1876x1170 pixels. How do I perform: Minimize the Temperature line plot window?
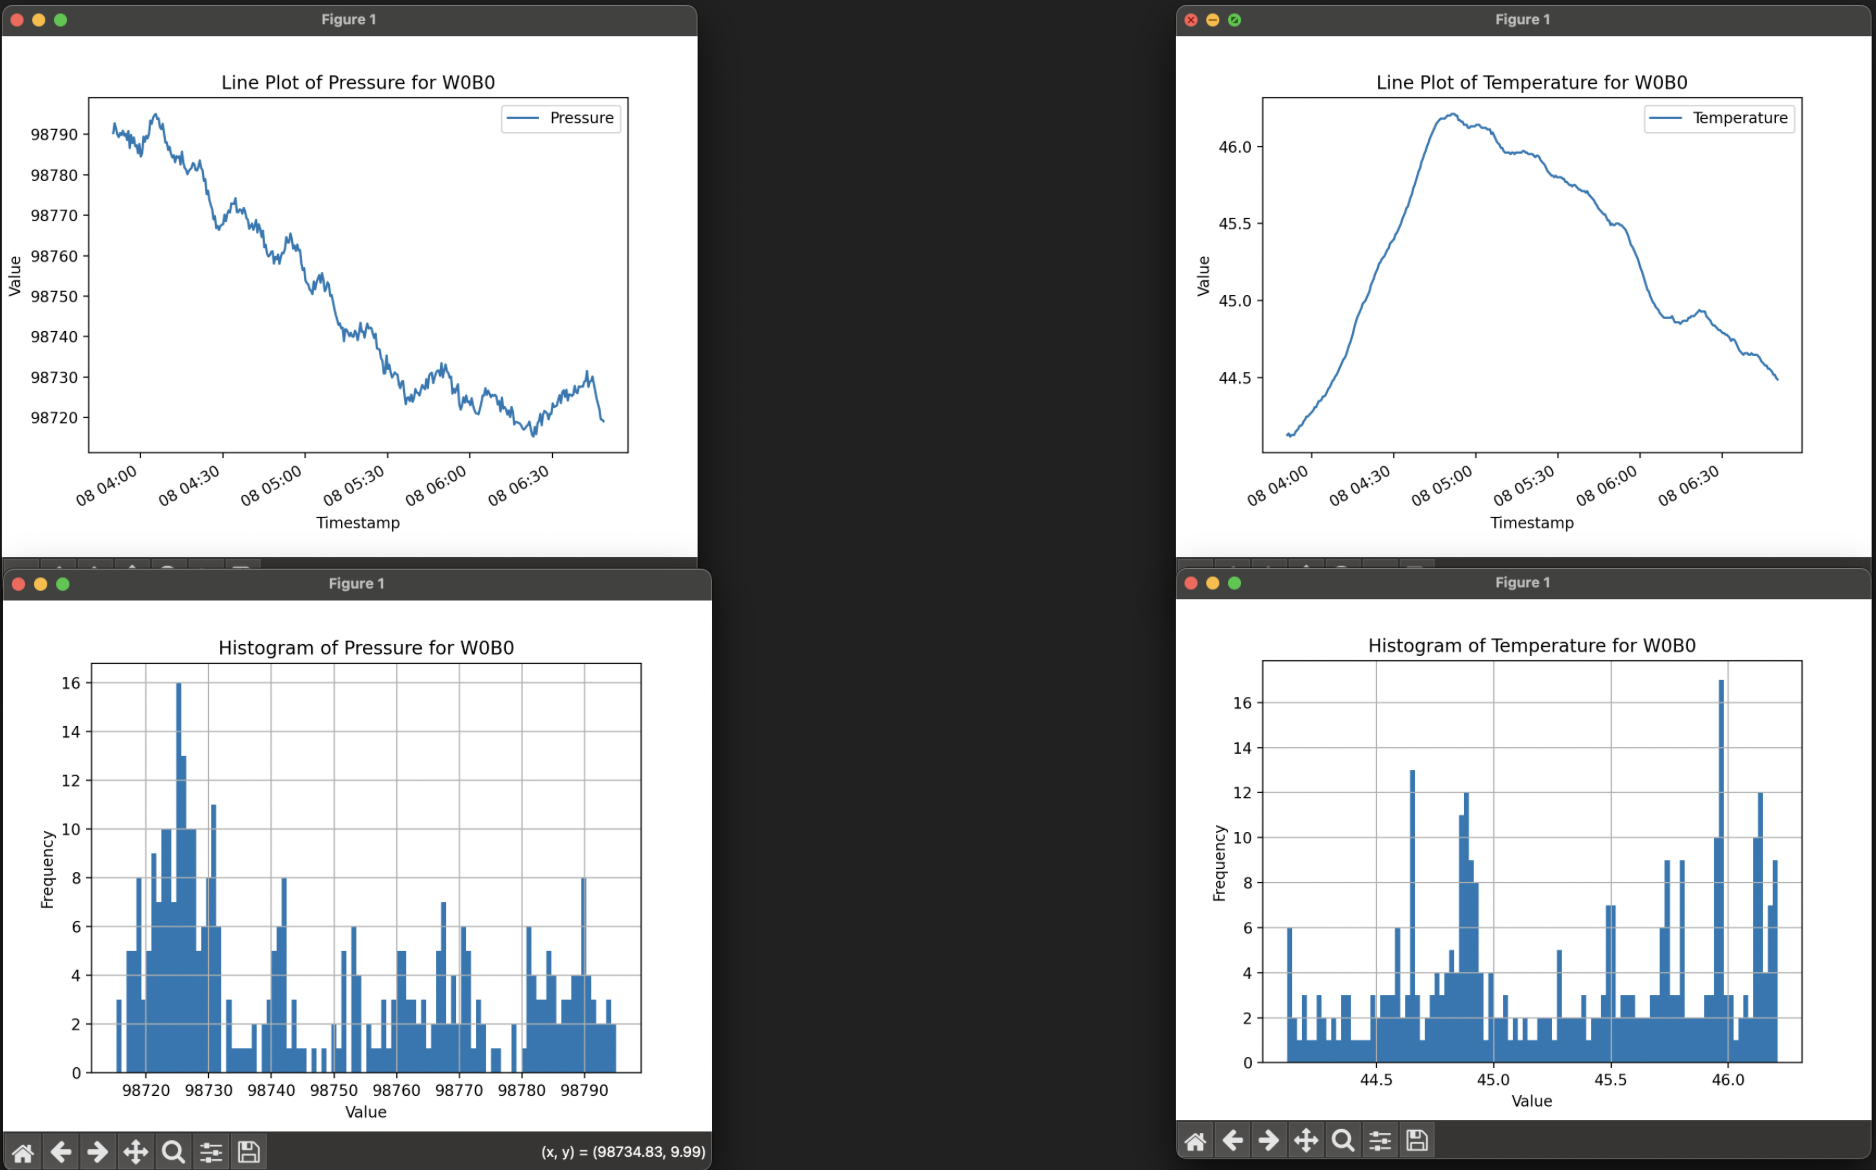pos(1213,20)
